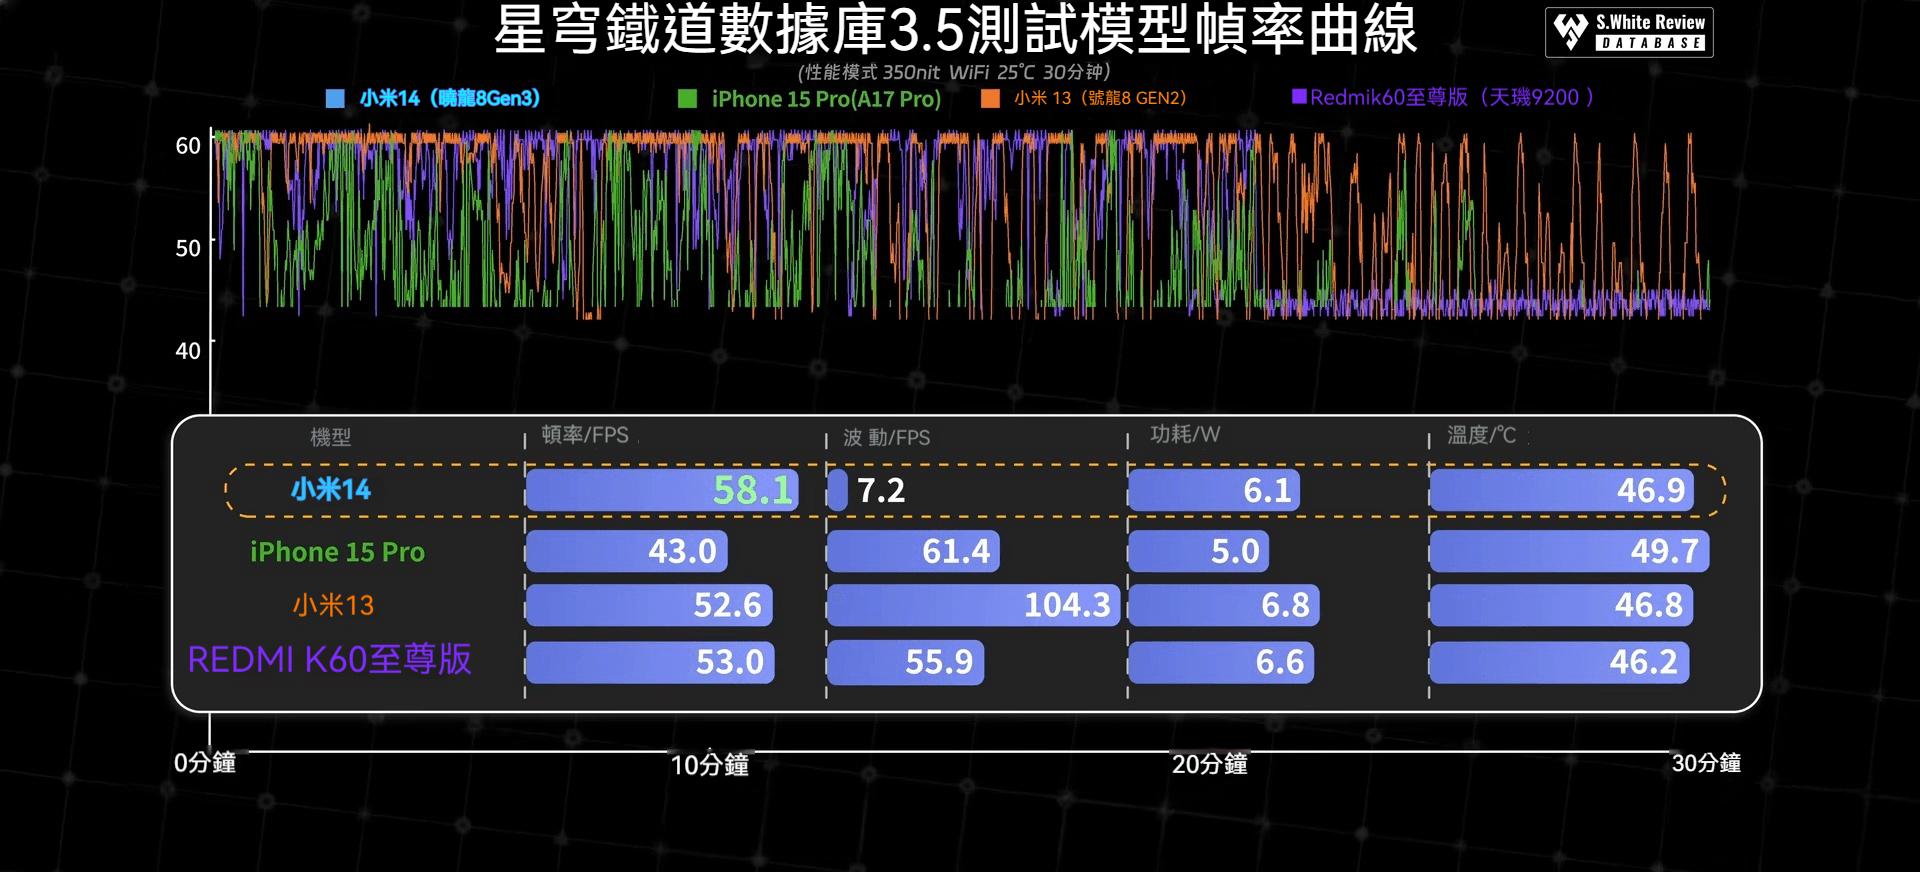Click the 0分鐘 time axis label
The image size is (1920, 872).
coord(205,763)
